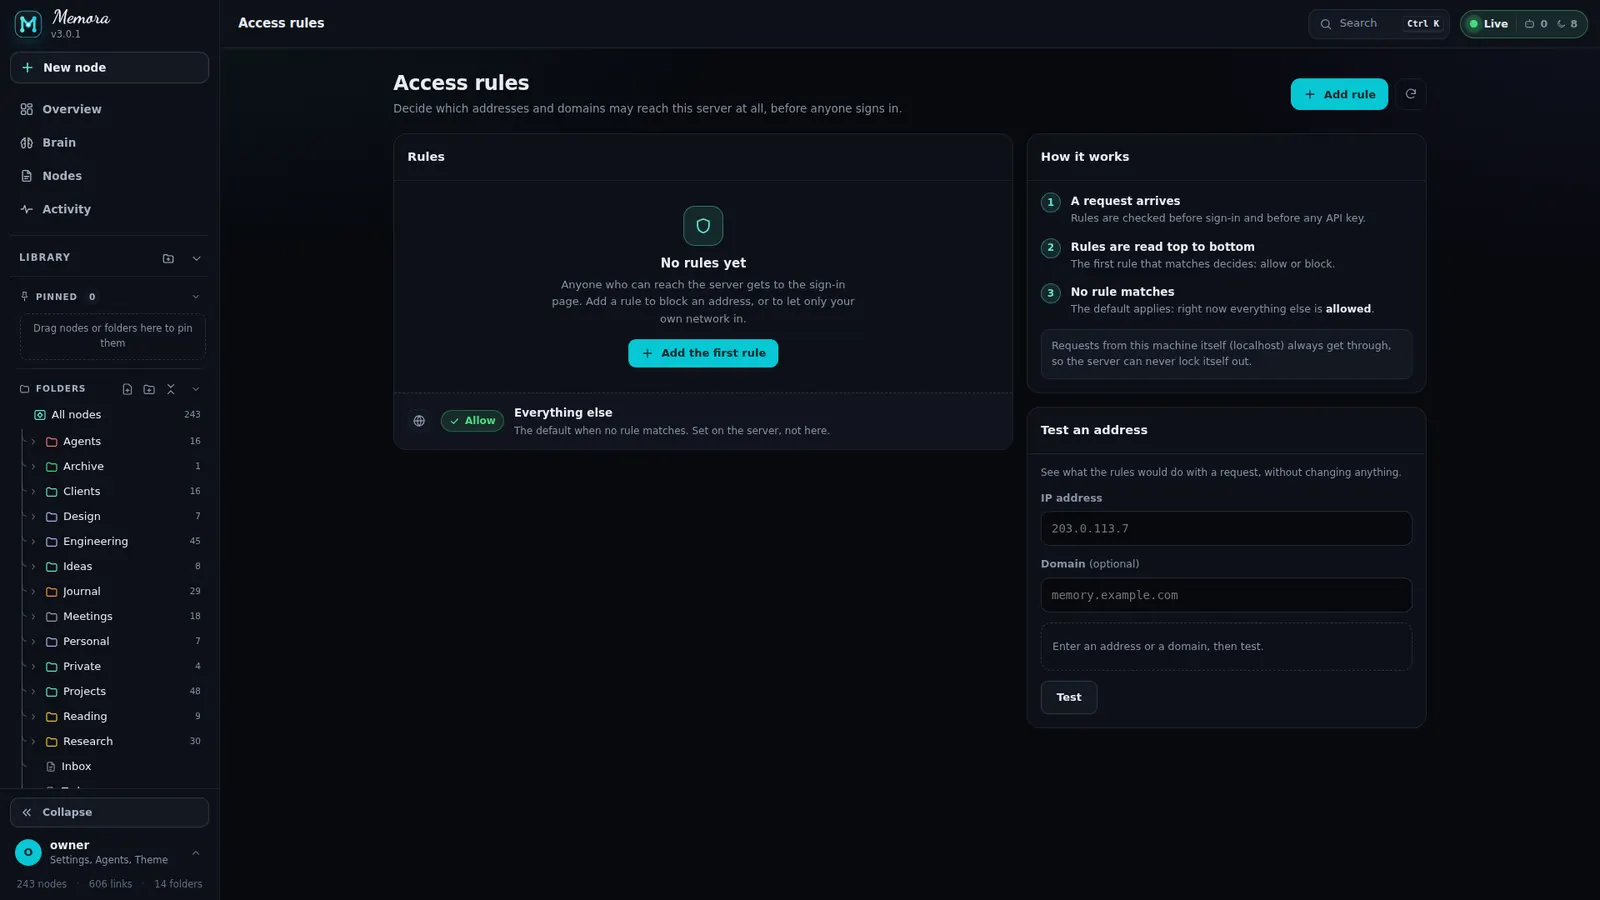Collapse the PINNED section chevron
Viewport: 1600px width, 900px height.
[196, 297]
